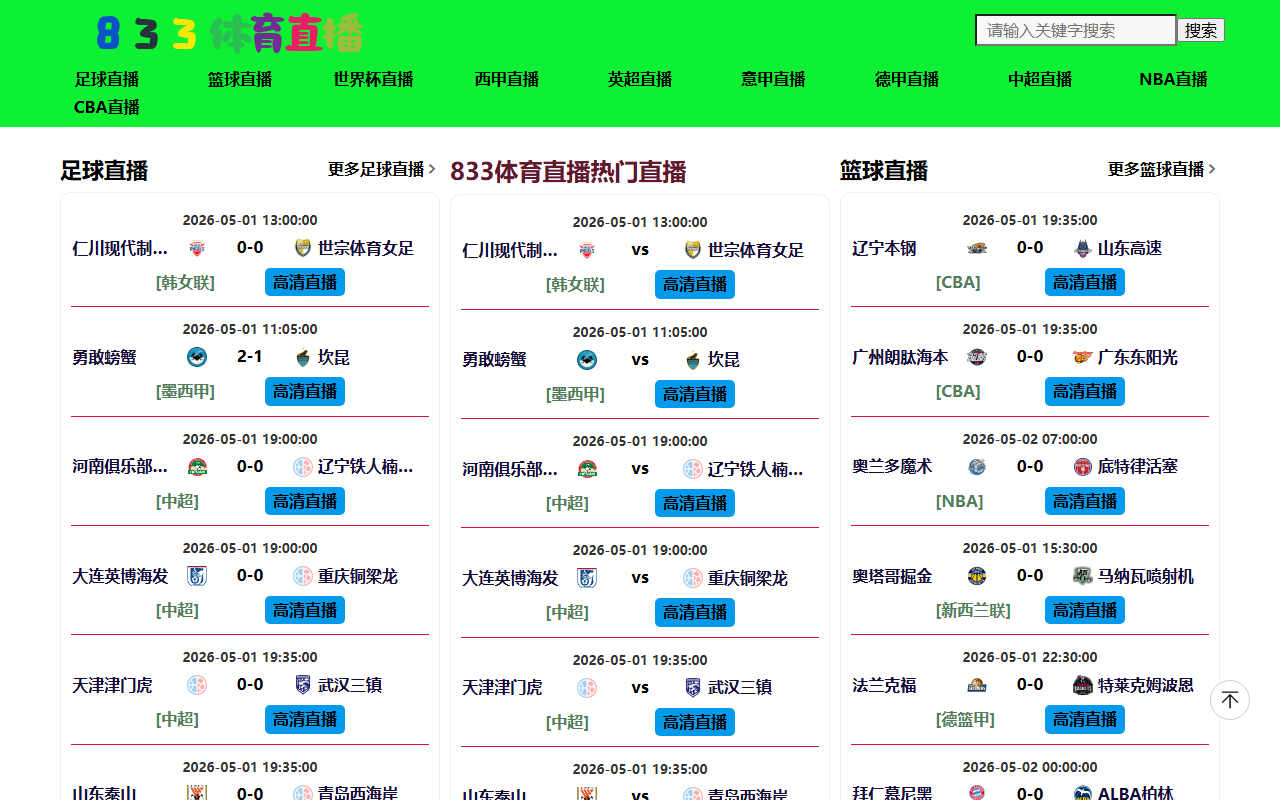1280x800 pixels.
Task: Click 坎昆 team logo in 足球直播 column
Action: pyautogui.click(x=303, y=357)
